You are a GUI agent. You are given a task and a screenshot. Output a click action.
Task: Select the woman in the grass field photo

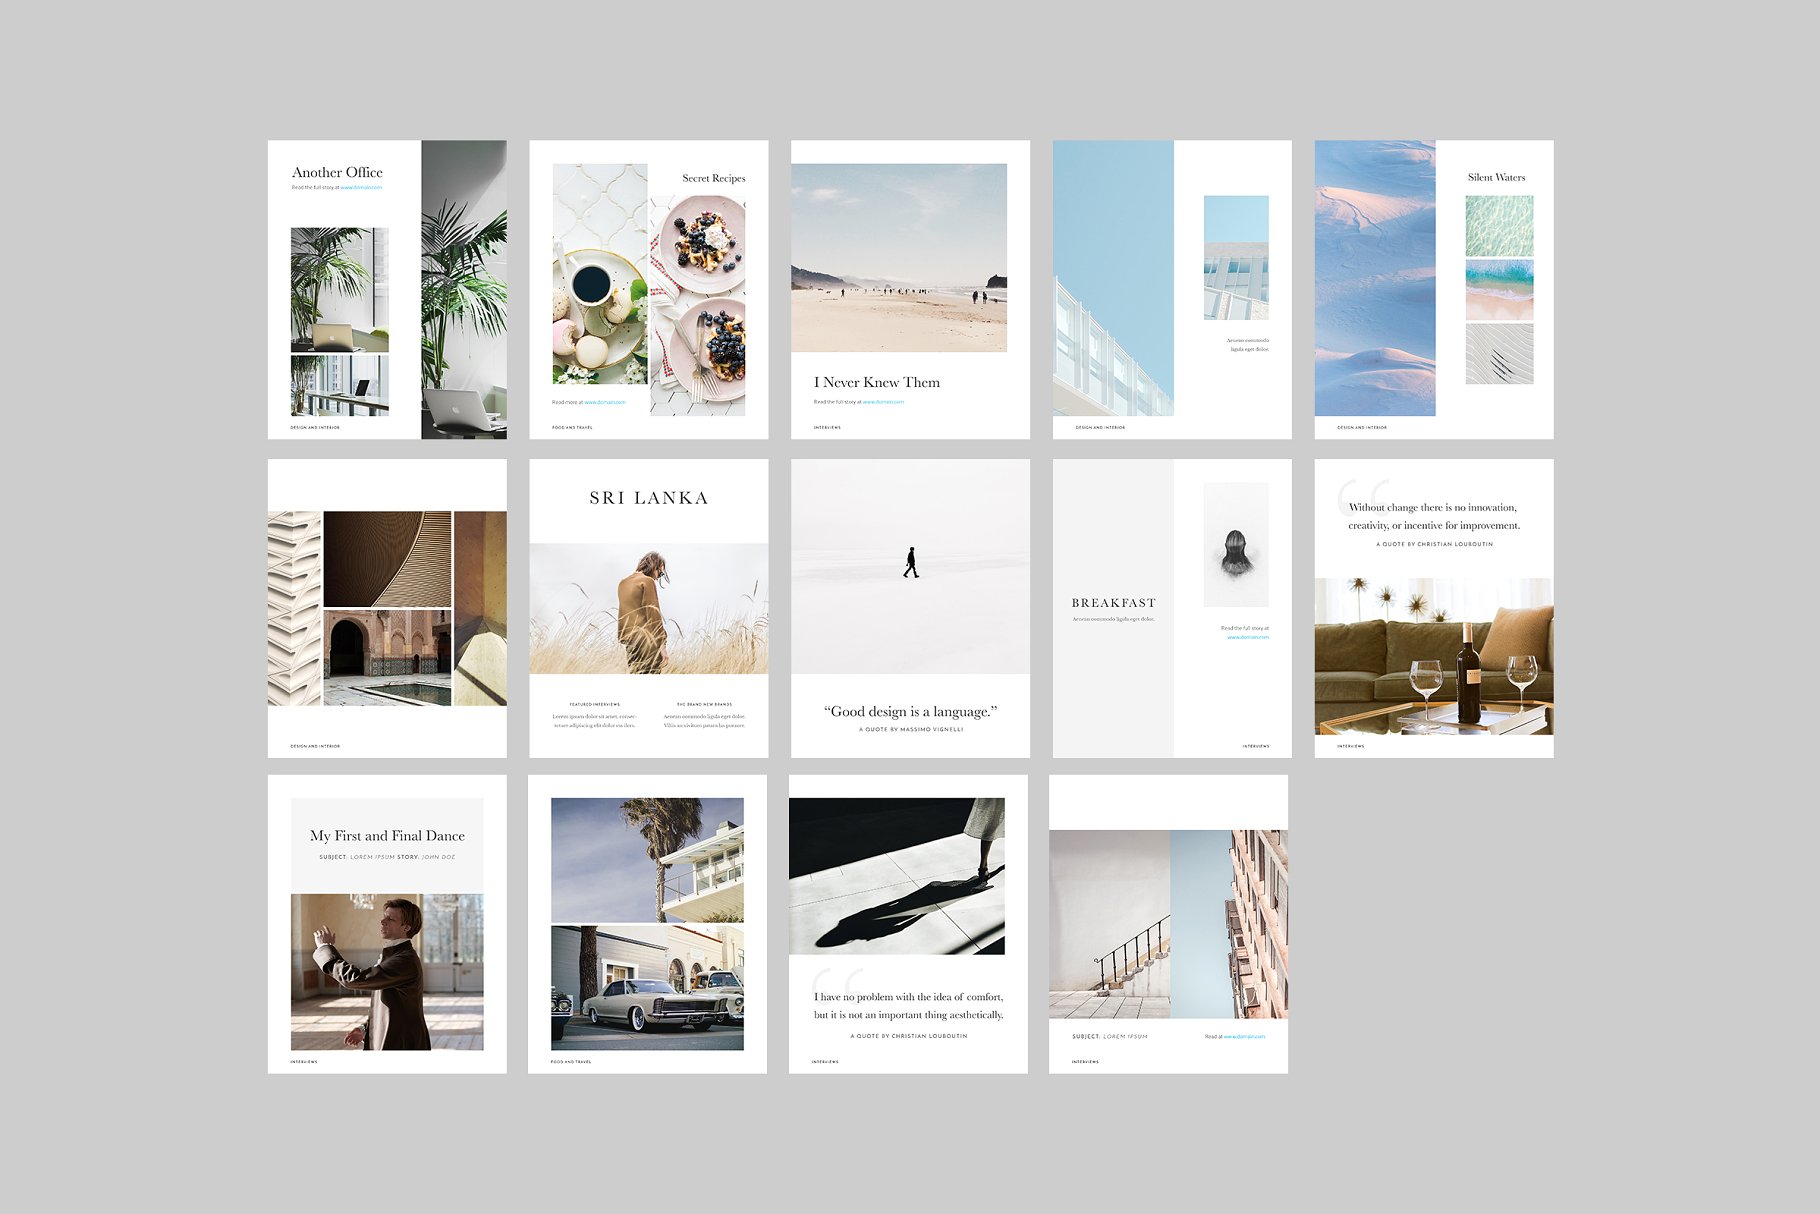pos(648,609)
